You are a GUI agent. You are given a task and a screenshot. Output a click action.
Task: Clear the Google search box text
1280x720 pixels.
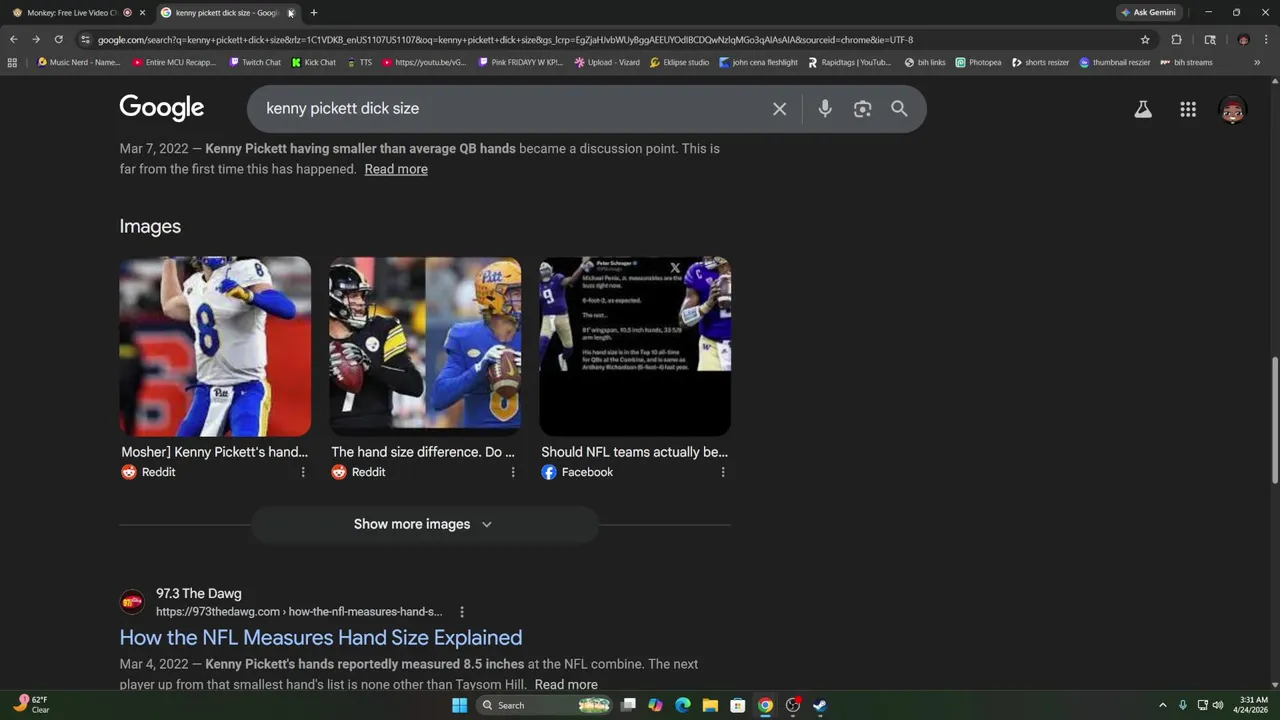pyautogui.click(x=779, y=109)
